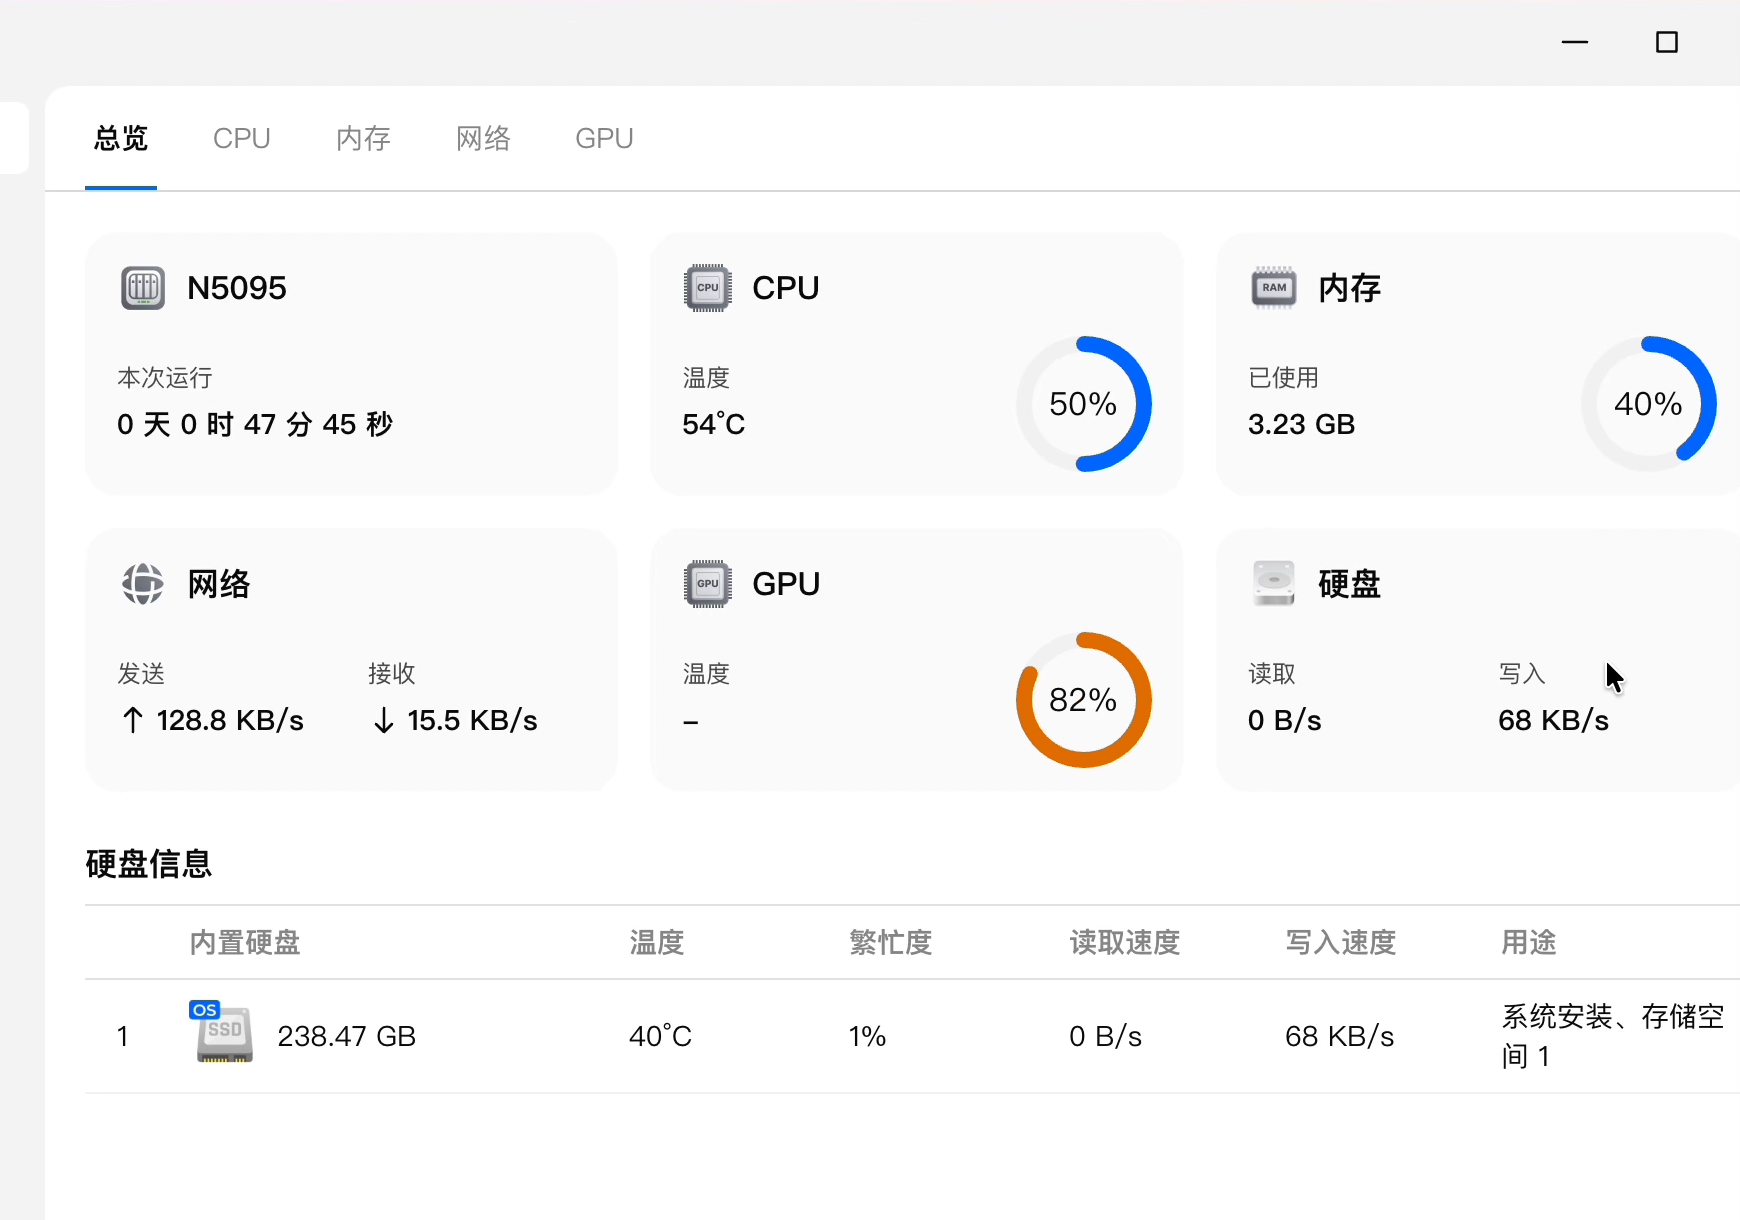
Task: Click the upload arrow next to 128.8 KB/s
Action: coord(132,721)
